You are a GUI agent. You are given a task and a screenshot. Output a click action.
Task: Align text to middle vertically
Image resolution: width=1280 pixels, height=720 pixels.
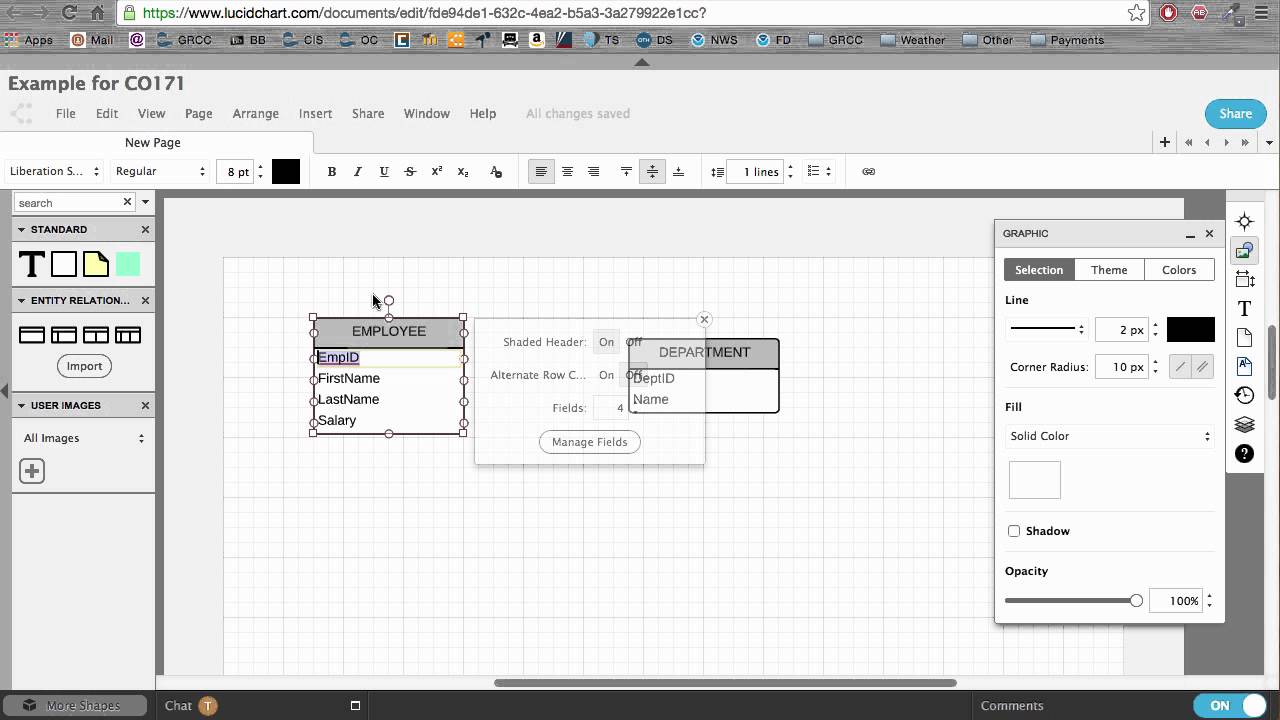(652, 172)
